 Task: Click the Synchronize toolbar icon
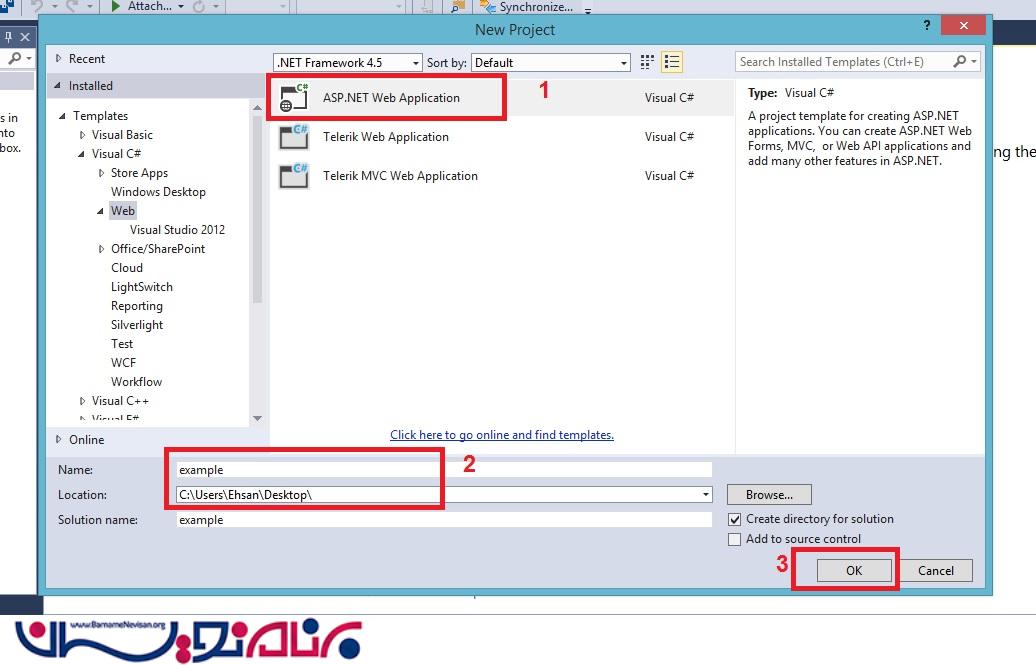click(487, 7)
